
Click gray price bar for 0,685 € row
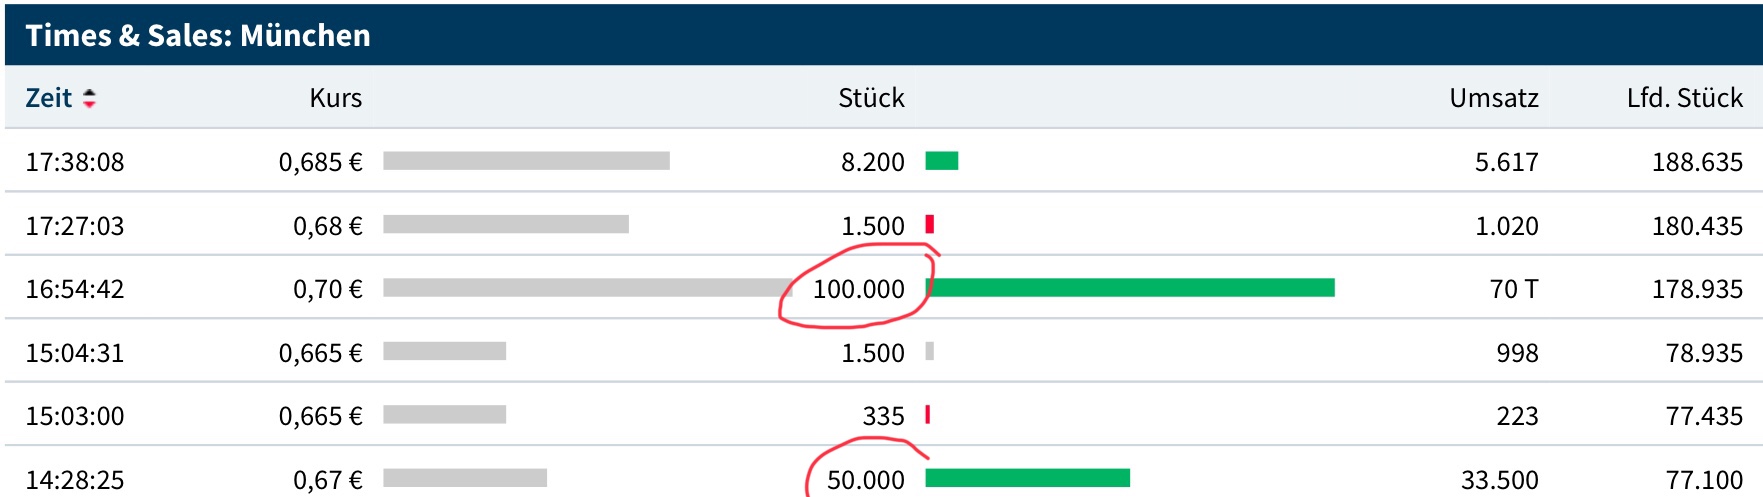[526, 161]
